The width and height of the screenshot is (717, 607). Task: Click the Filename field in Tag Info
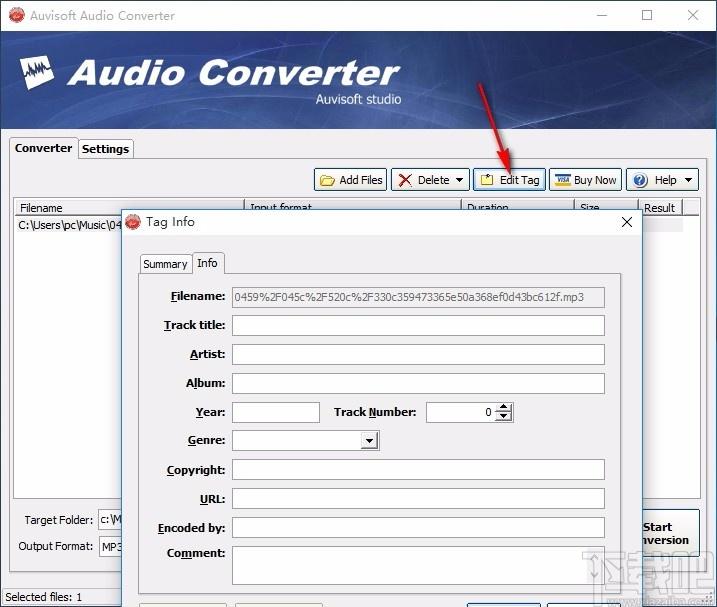coord(418,297)
